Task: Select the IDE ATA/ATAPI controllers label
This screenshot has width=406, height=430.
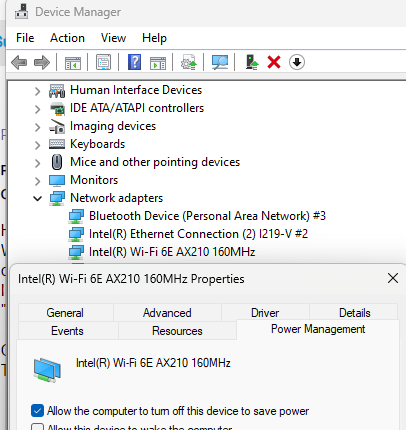Action: click(x=137, y=108)
